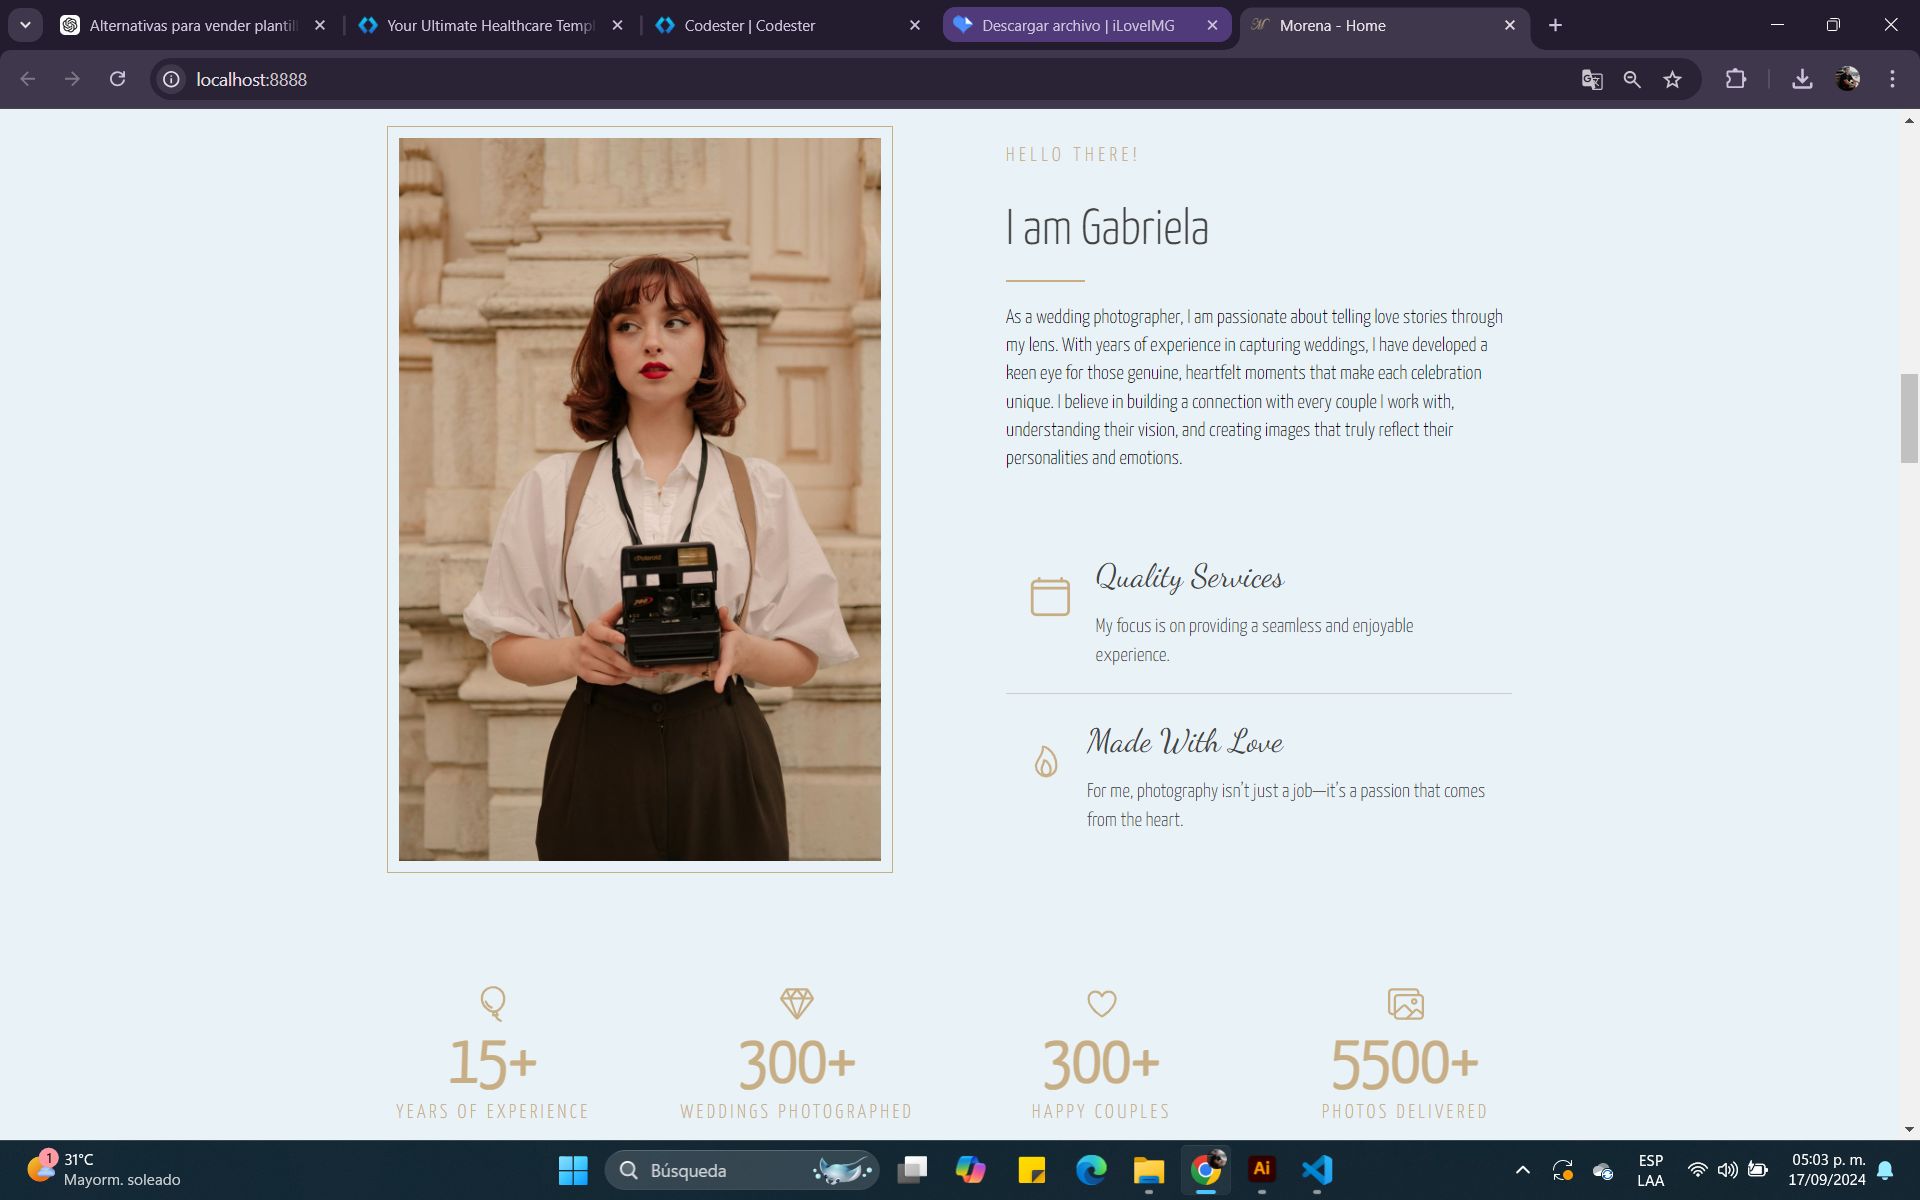Click the zoom magnifier icon in address bar
This screenshot has height=1200, width=1920.
1632,80
